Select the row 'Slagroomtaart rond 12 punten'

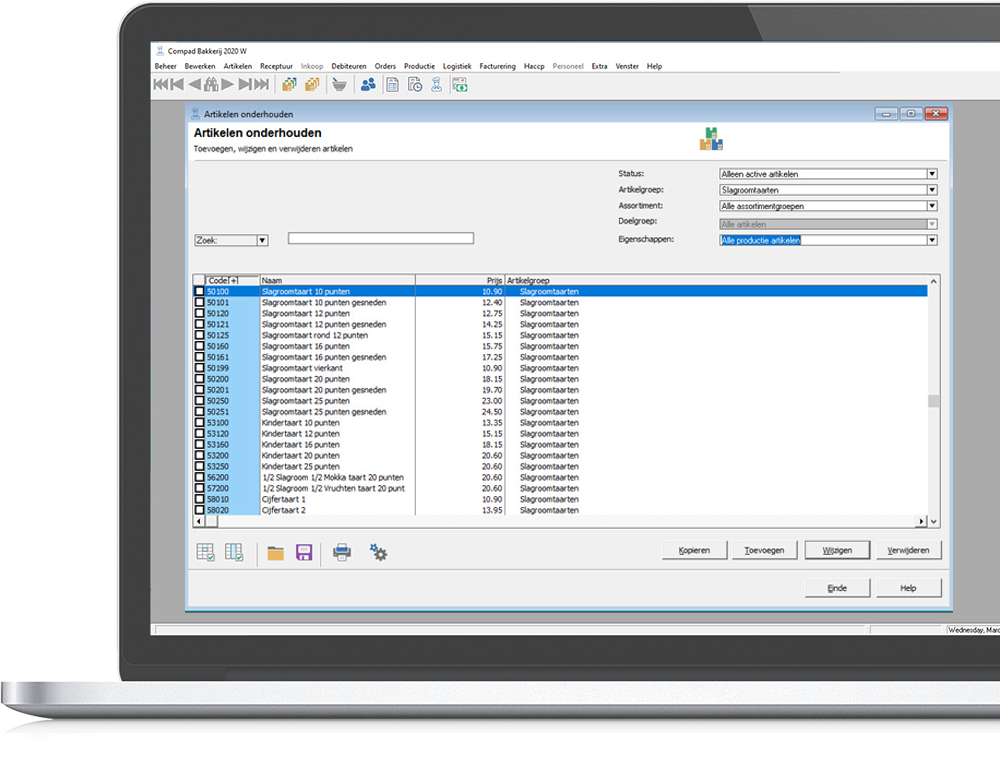(561, 335)
